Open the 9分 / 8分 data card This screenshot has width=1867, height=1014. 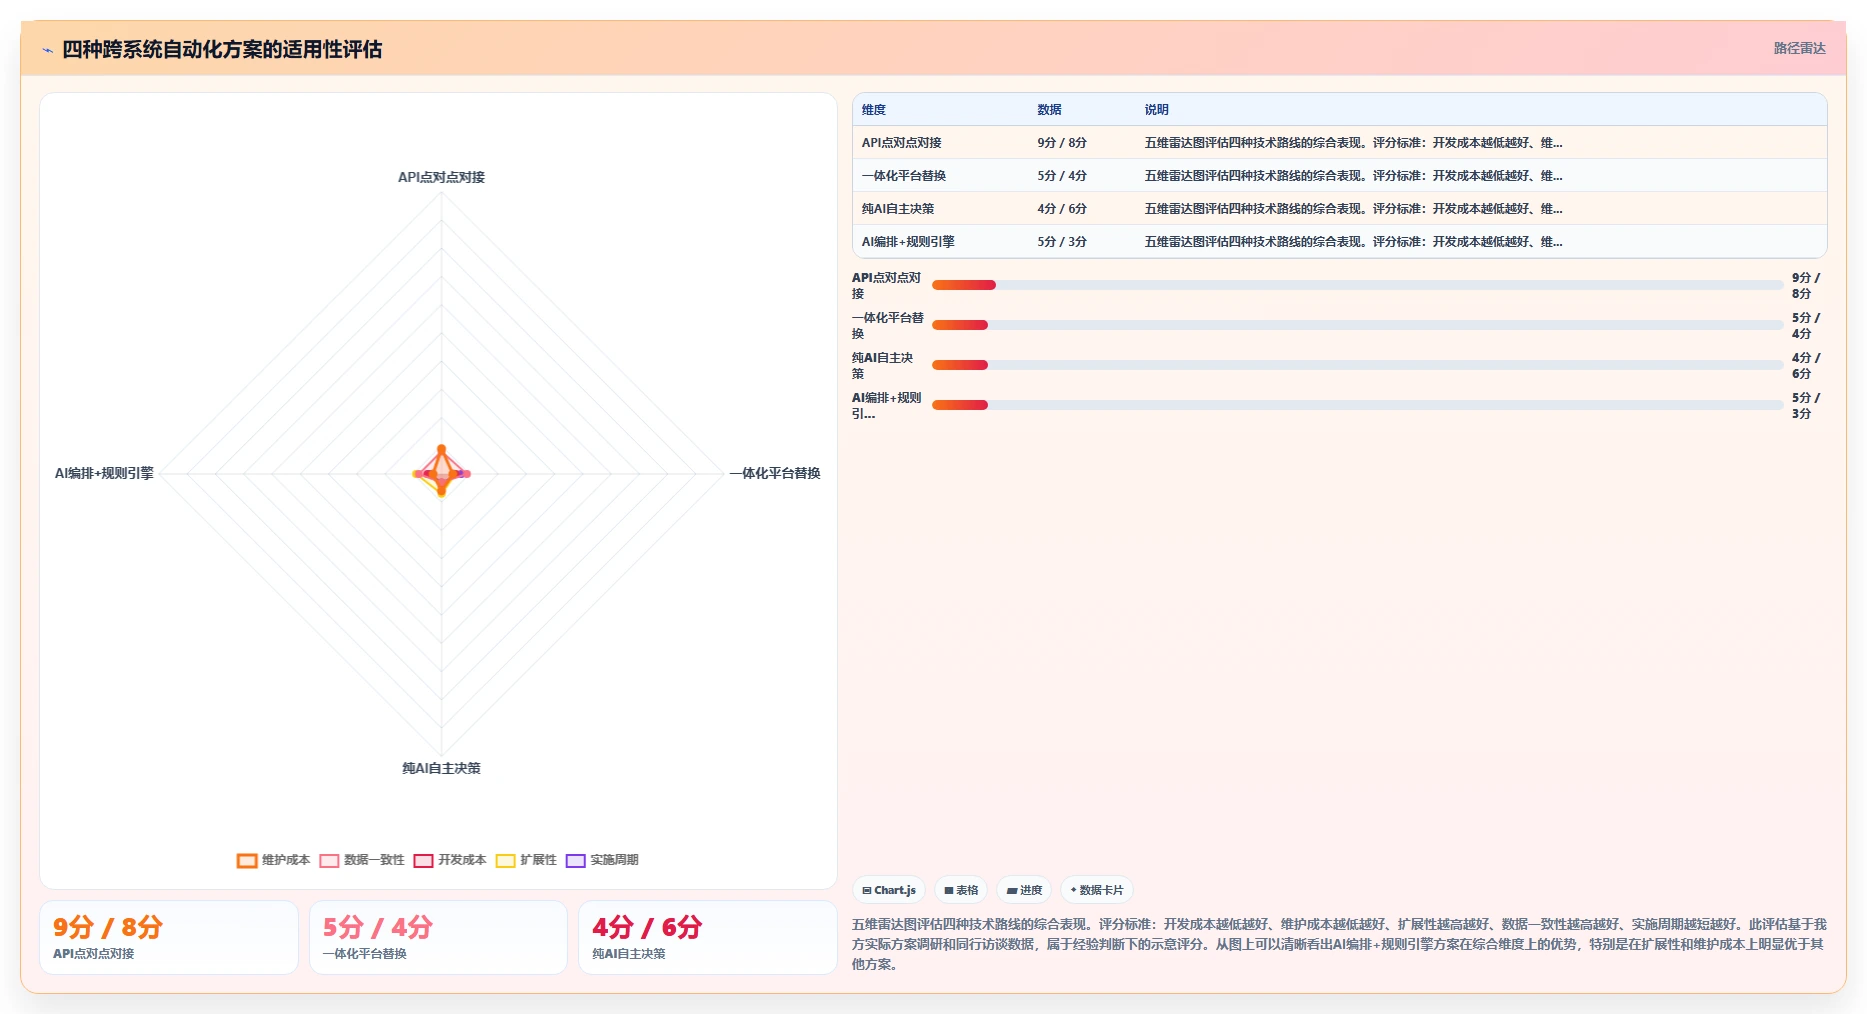pos(169,938)
